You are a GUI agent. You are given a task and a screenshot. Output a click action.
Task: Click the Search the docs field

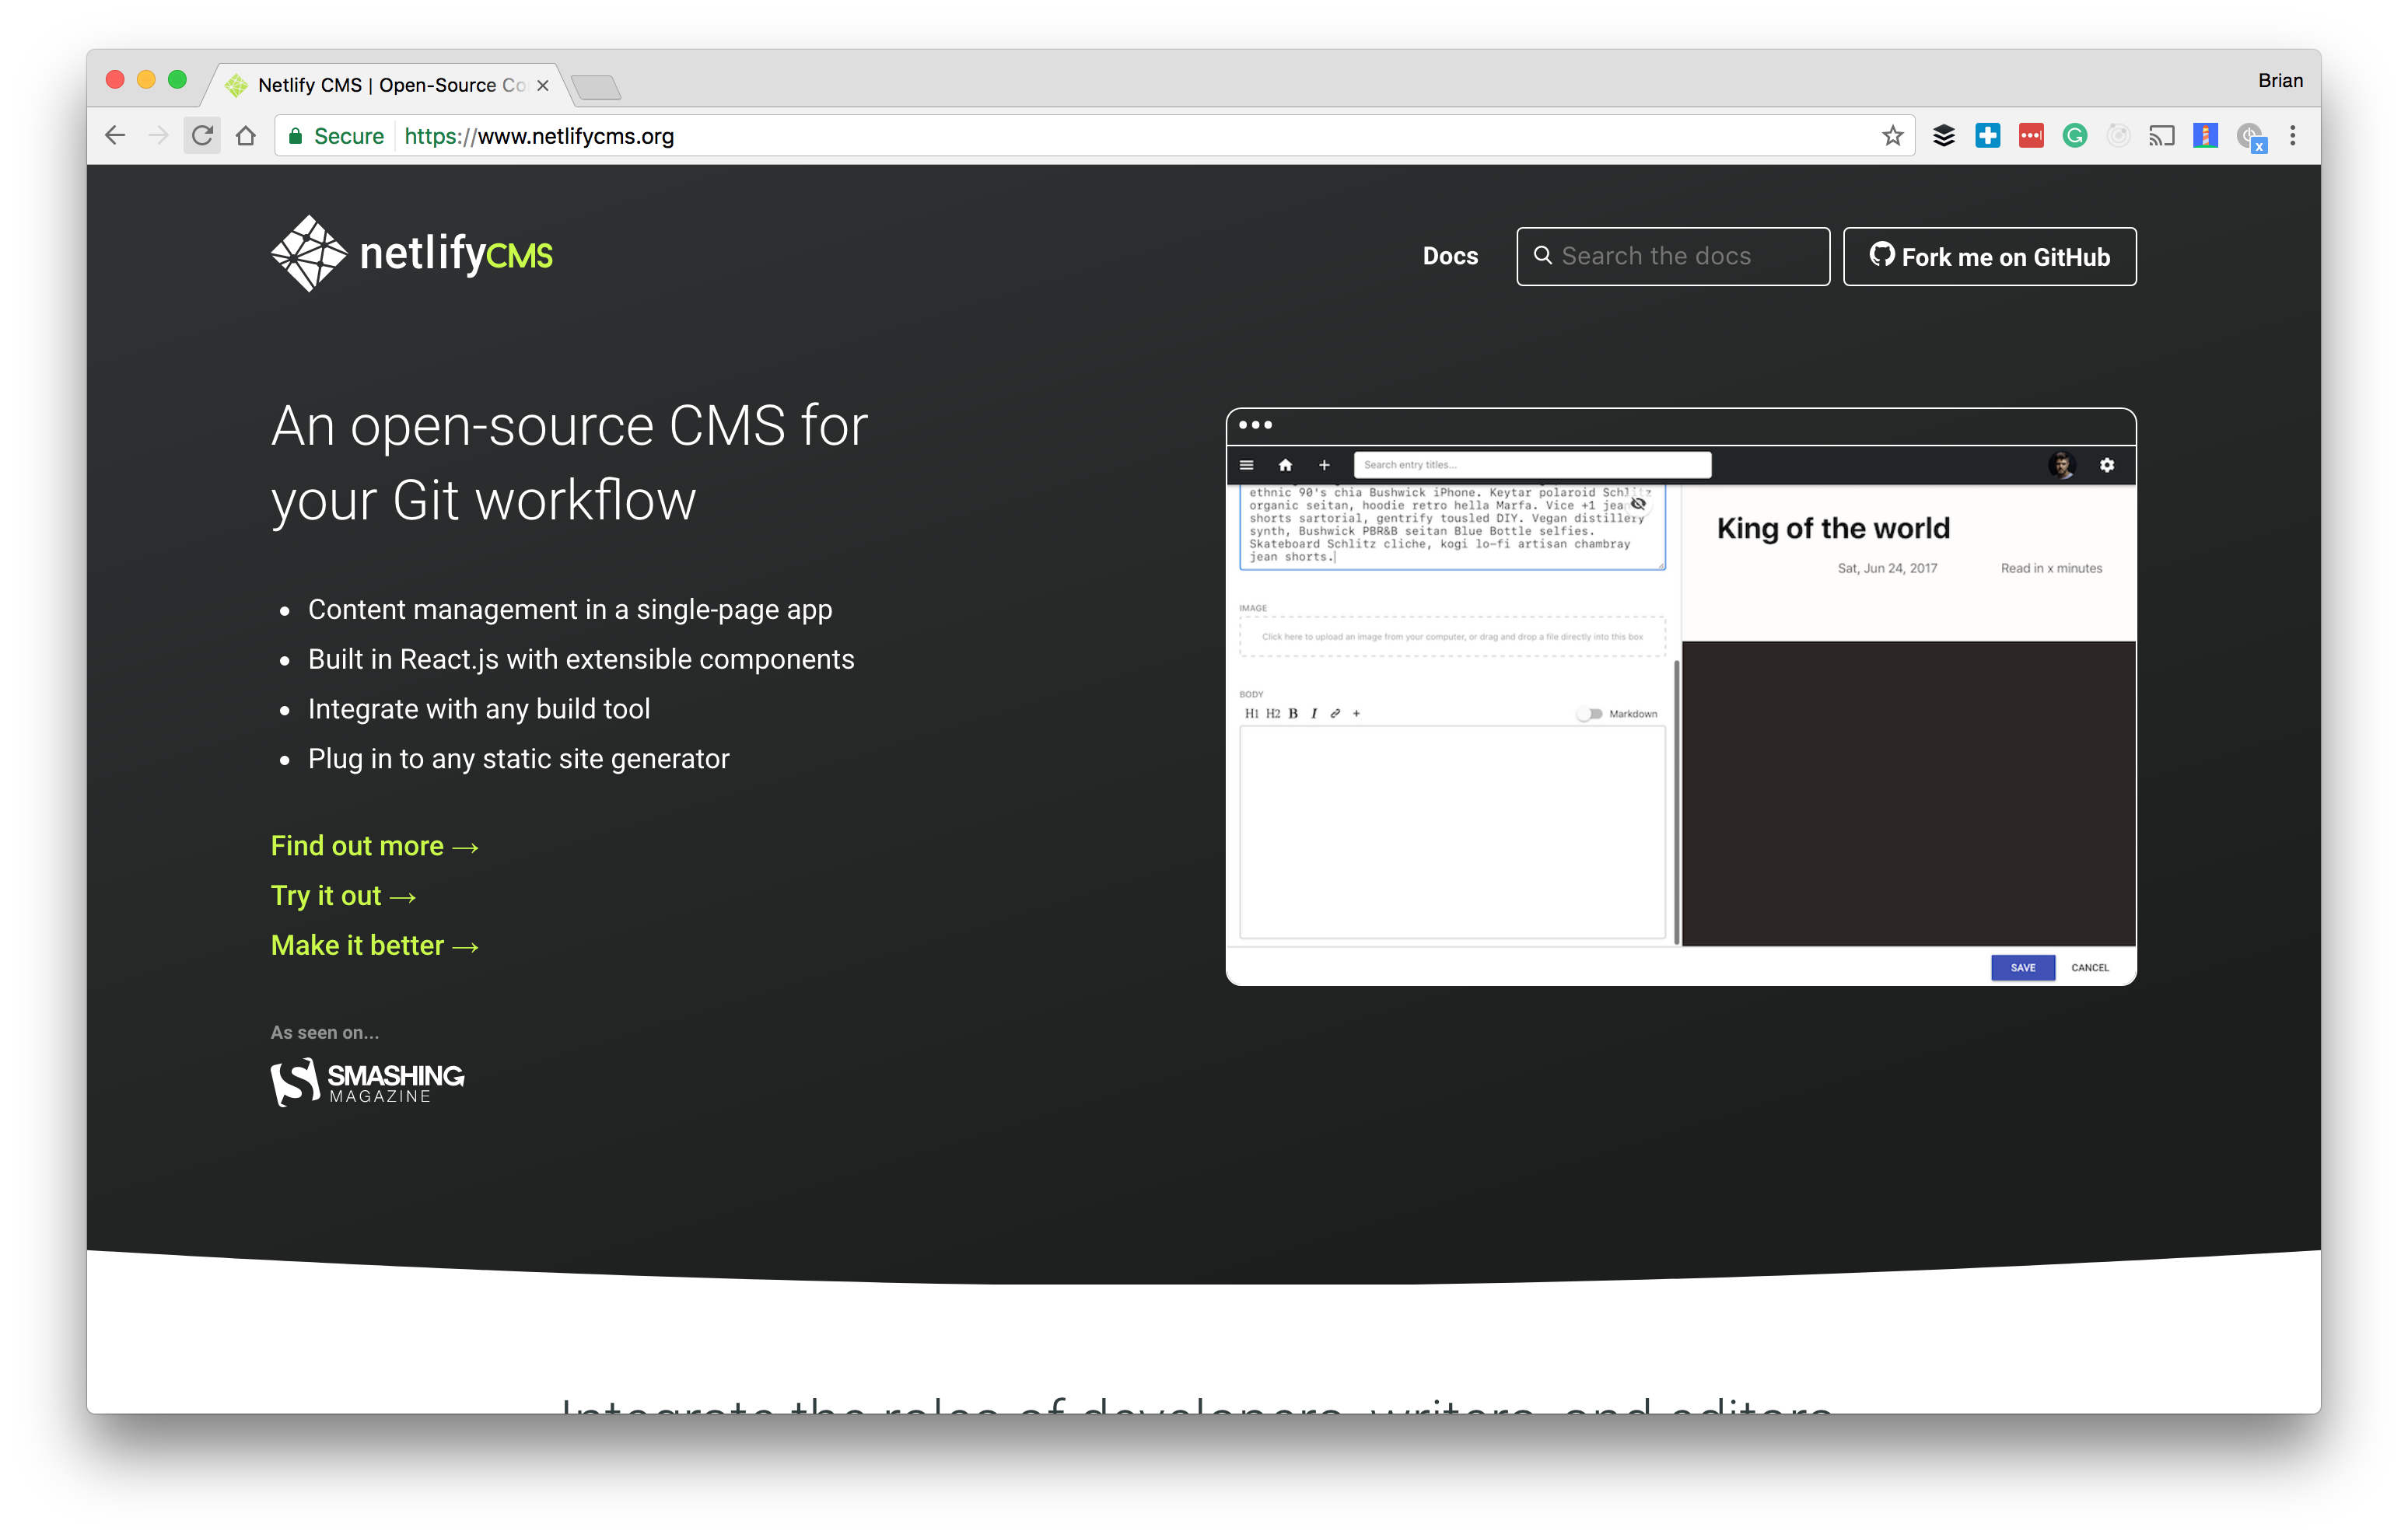click(1672, 256)
